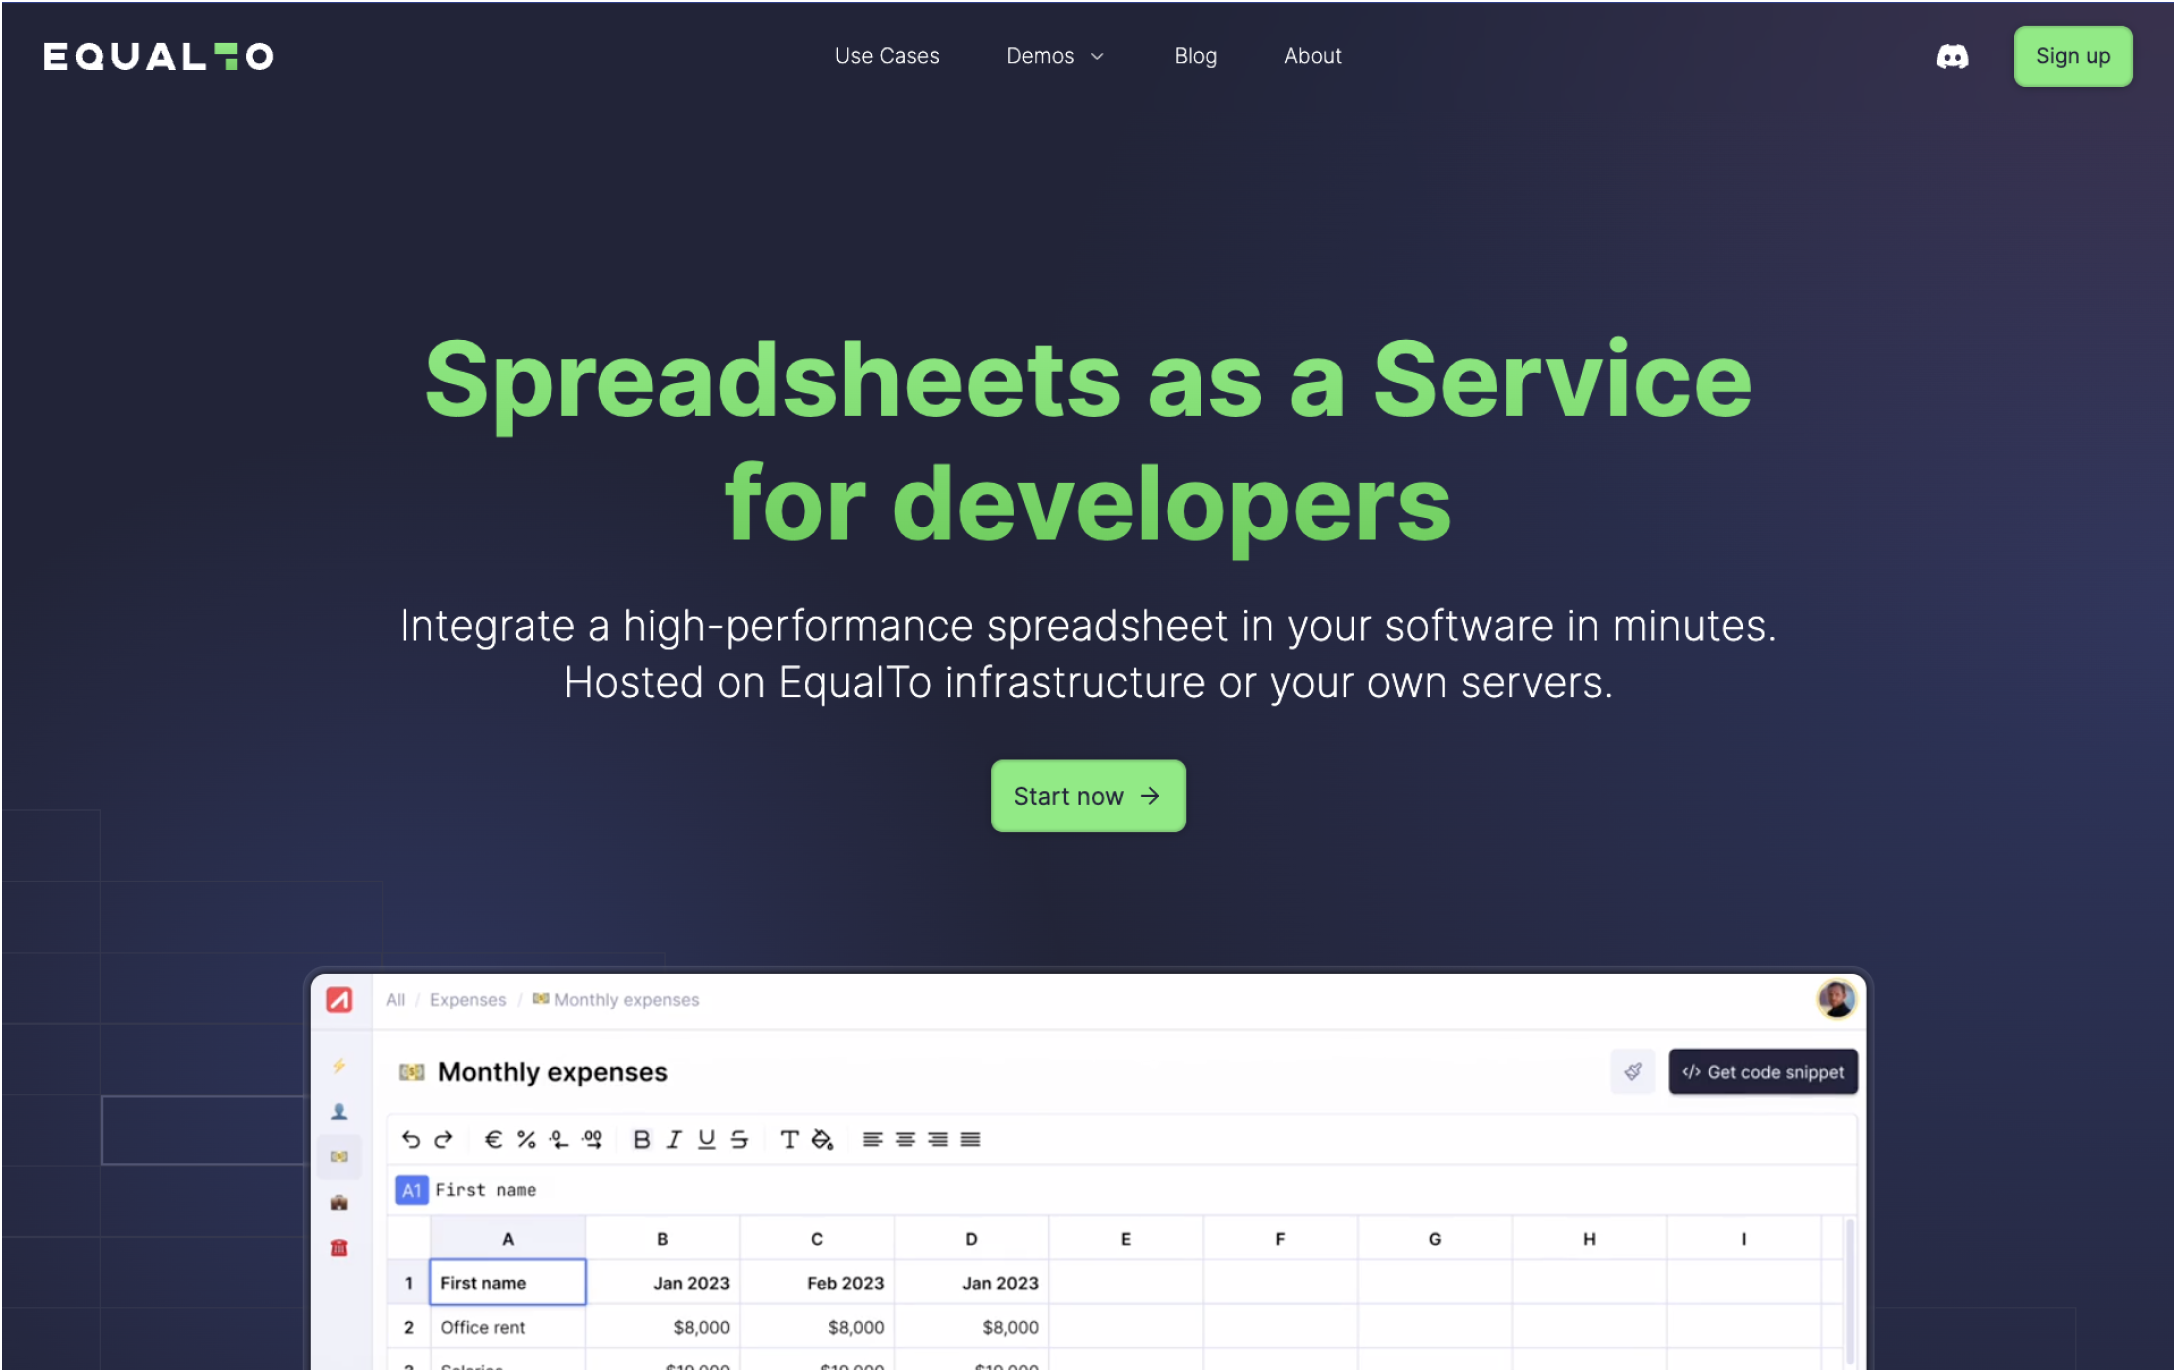Justify text alignment
The image size is (2174, 1370).
coord(970,1139)
